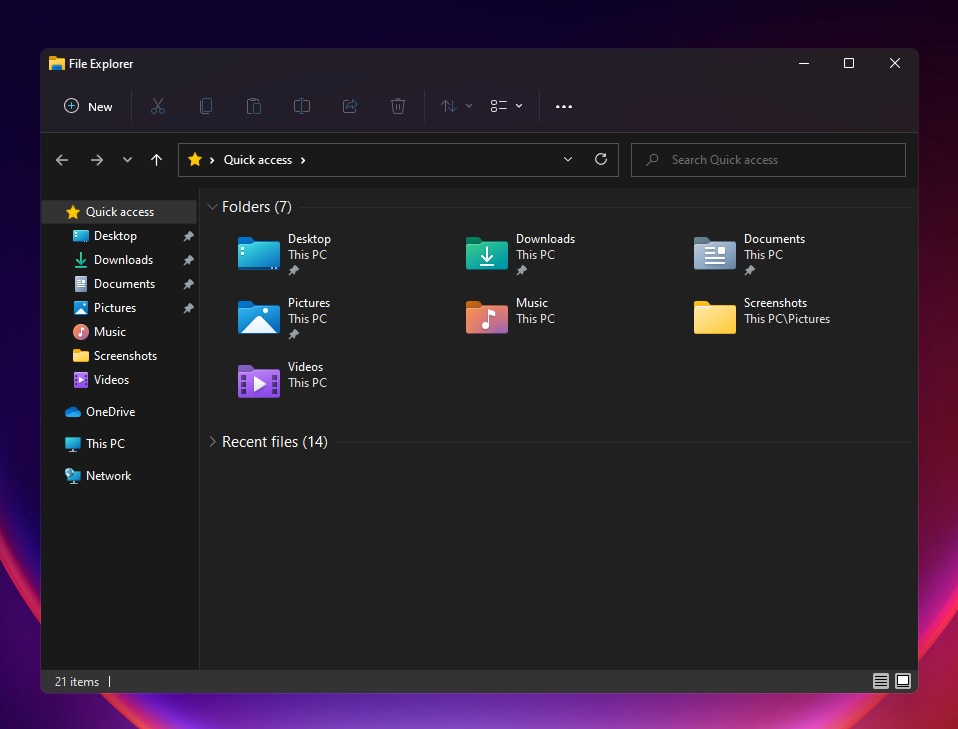
Task: Select the Rename icon in the toolbar
Action: [x=301, y=106]
